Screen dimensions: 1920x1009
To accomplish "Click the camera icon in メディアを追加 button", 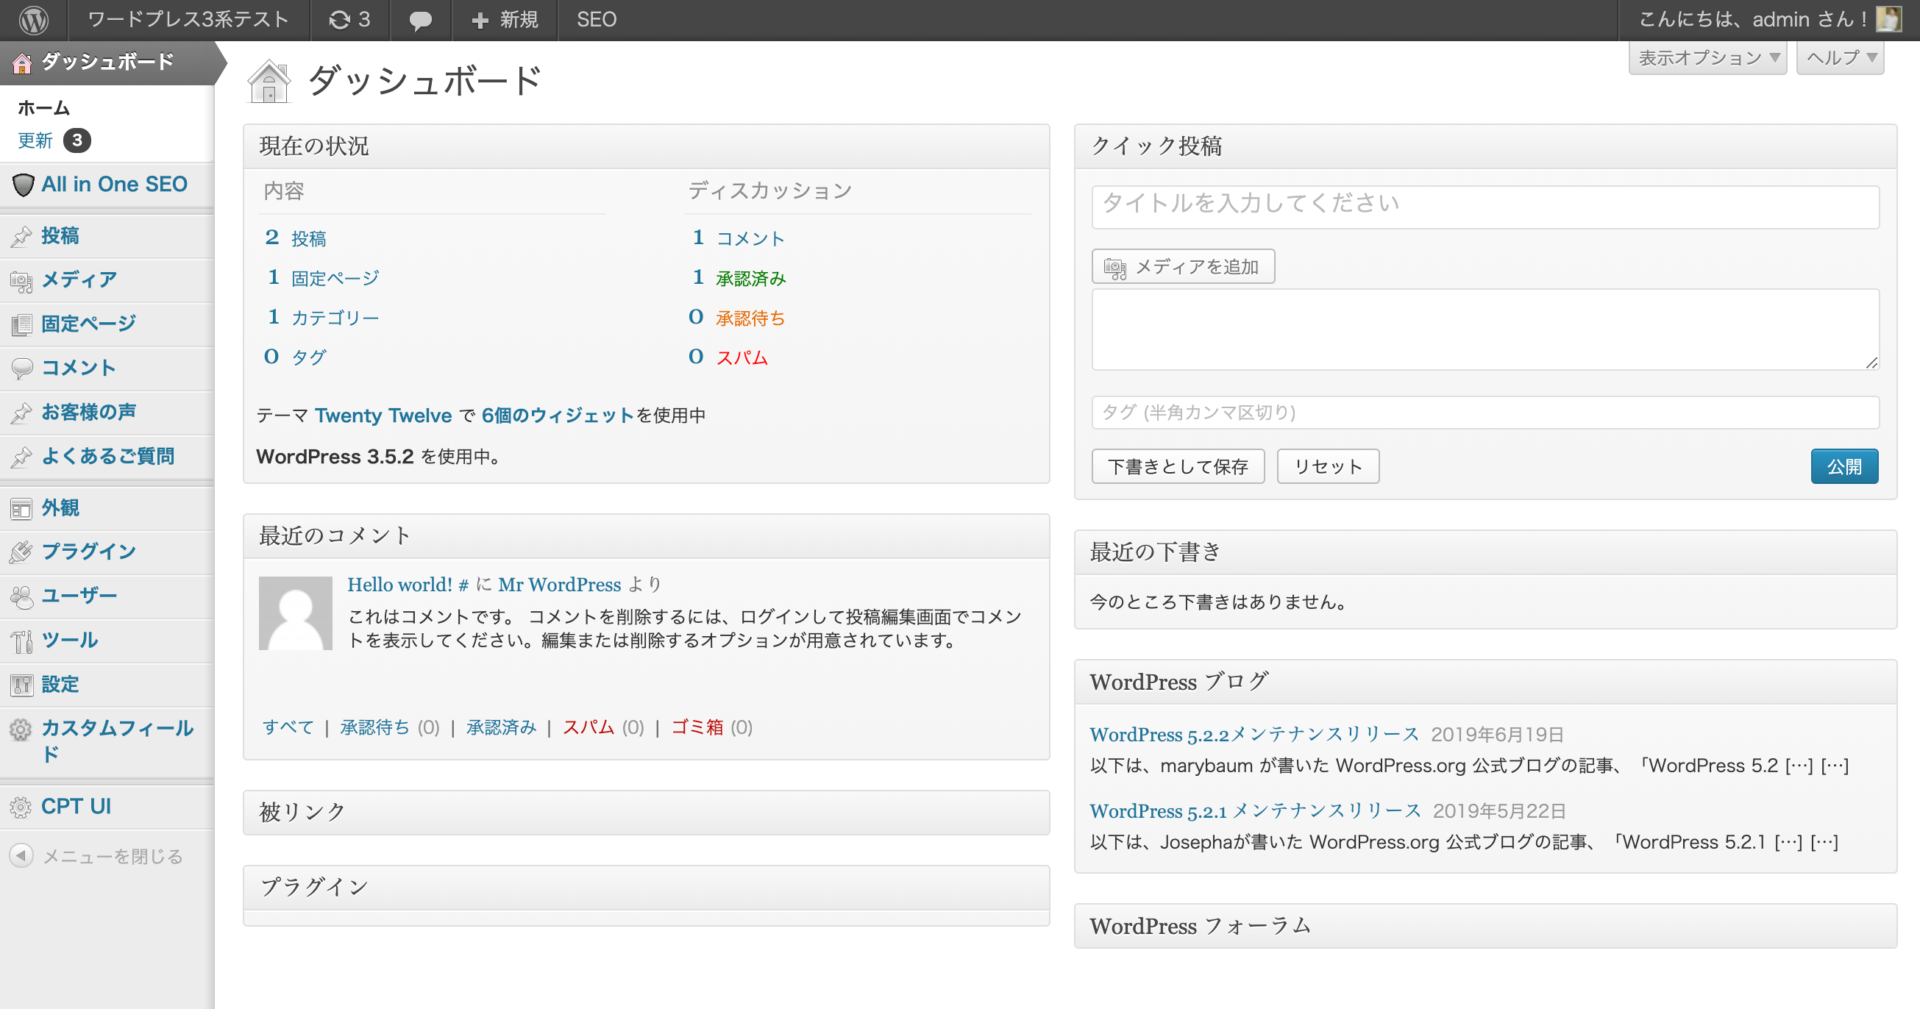I will (1115, 268).
